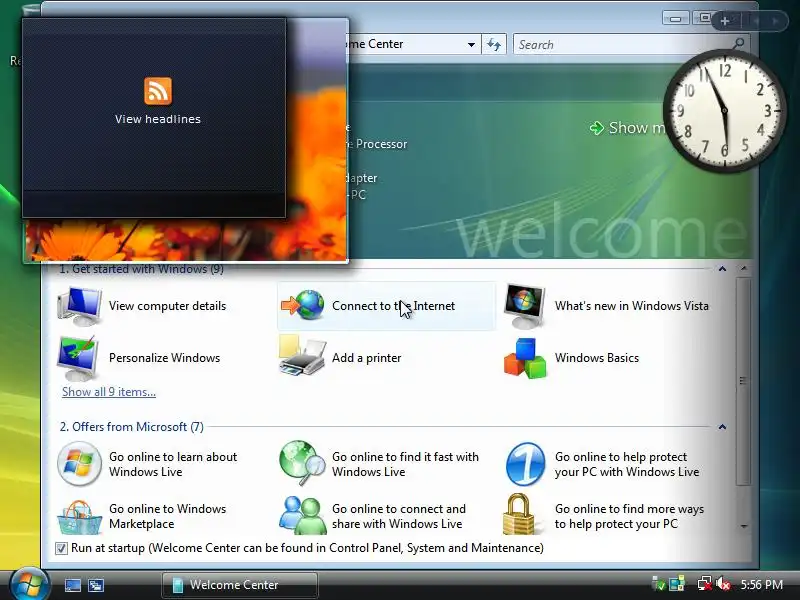Collapse the Offers from Microsoft section
This screenshot has height=600, width=800.
722,427
